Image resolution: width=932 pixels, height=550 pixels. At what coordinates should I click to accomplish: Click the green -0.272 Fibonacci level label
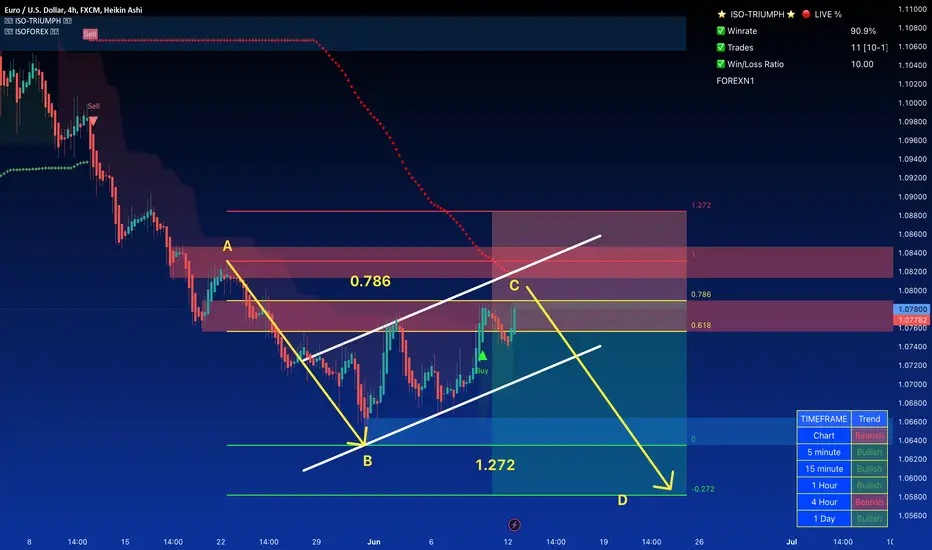703,489
